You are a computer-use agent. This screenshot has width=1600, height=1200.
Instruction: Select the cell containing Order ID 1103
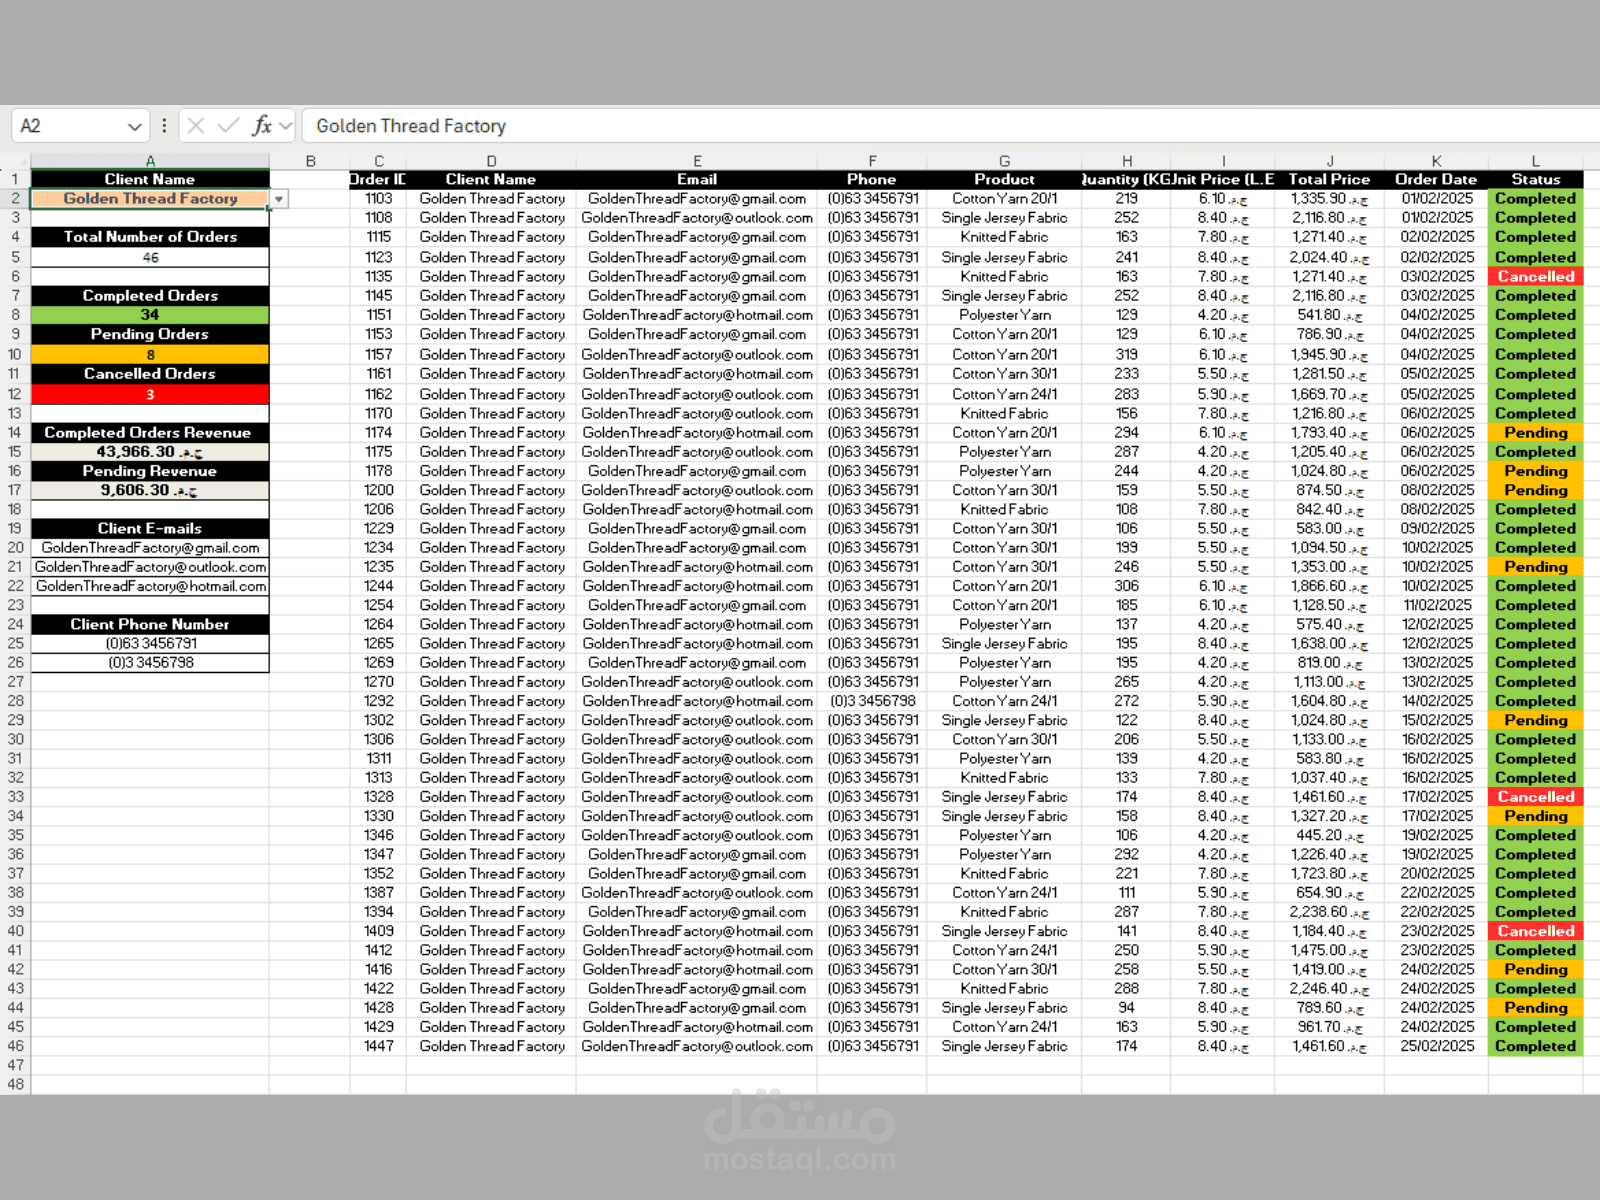[x=378, y=199]
